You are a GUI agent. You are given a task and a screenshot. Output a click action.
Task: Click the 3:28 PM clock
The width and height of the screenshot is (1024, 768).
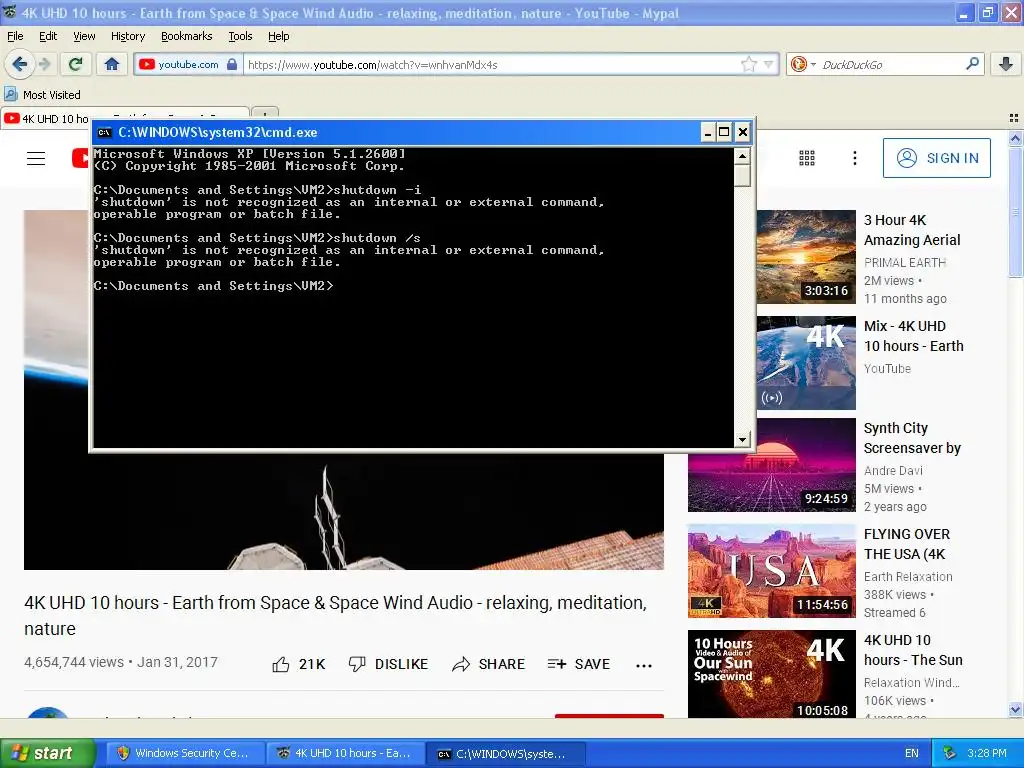pos(987,753)
